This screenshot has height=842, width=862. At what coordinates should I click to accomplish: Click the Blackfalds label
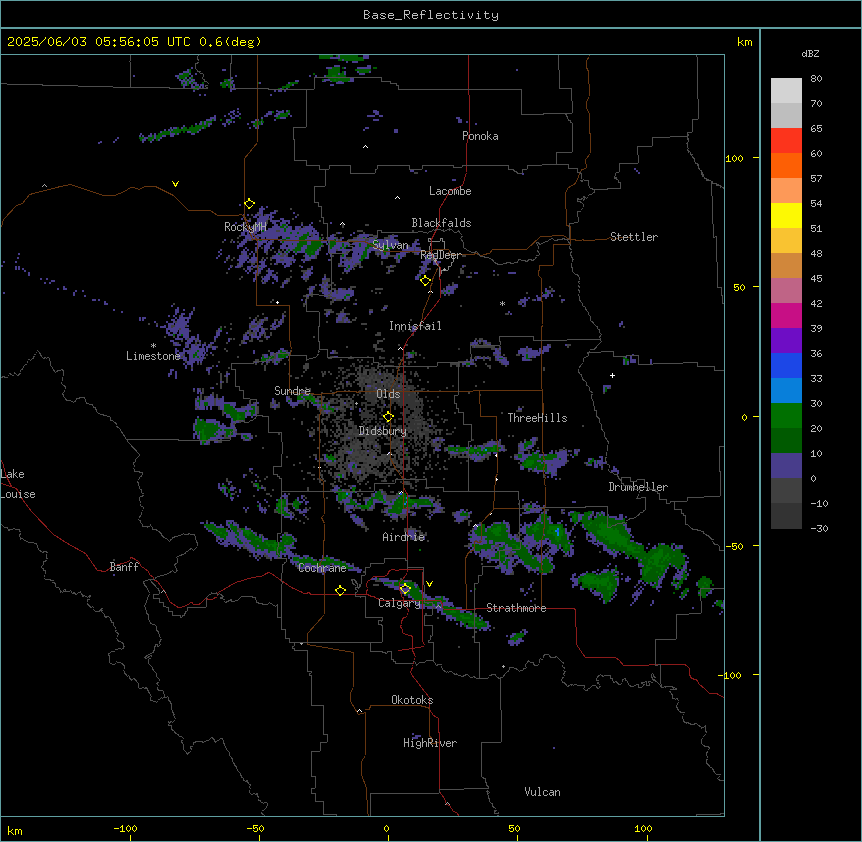click(441, 223)
